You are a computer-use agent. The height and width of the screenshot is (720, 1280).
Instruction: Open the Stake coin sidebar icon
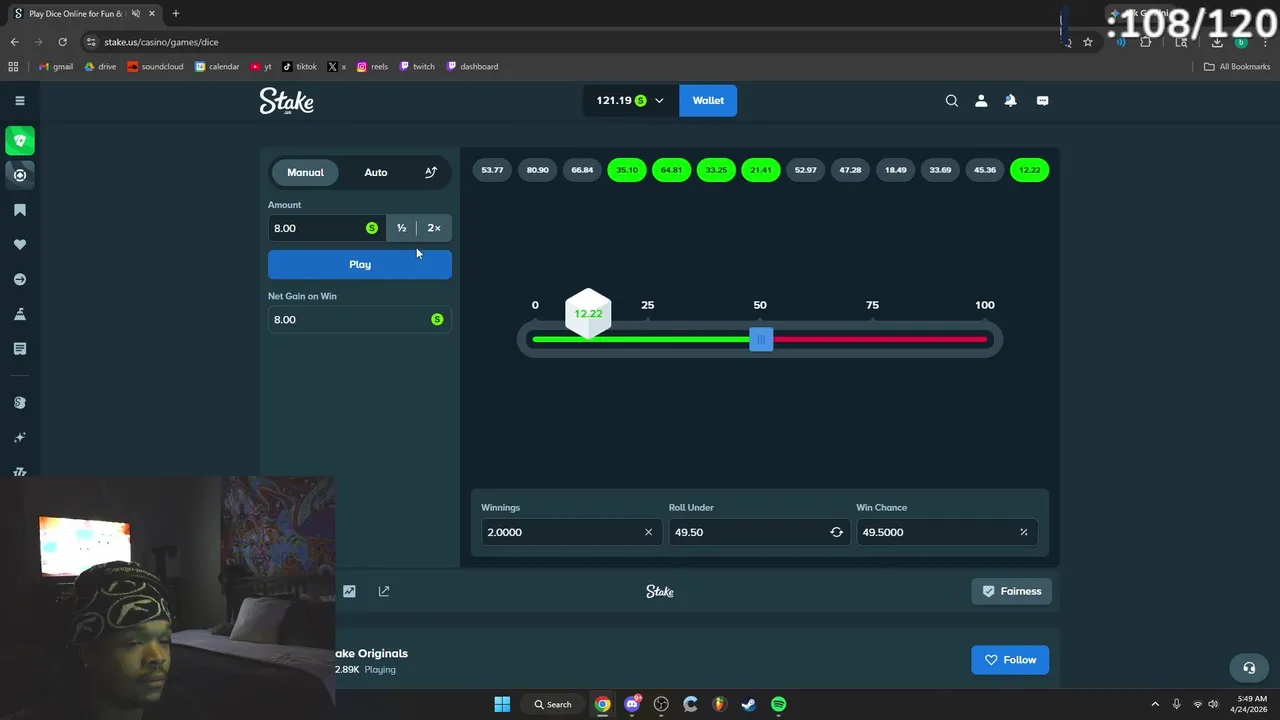click(x=20, y=403)
